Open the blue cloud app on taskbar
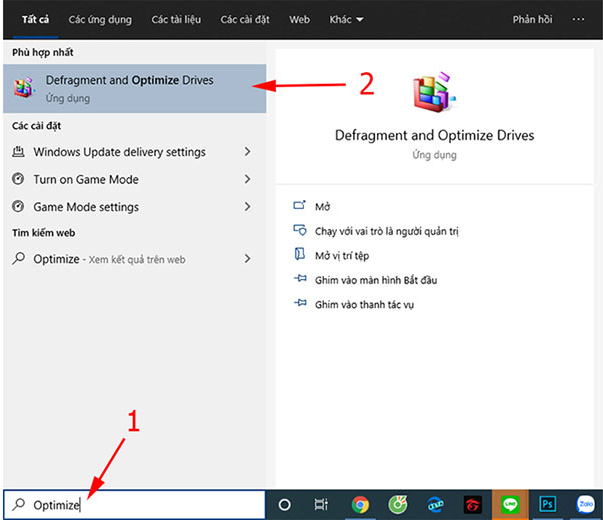The height and width of the screenshot is (520, 603). 435,505
